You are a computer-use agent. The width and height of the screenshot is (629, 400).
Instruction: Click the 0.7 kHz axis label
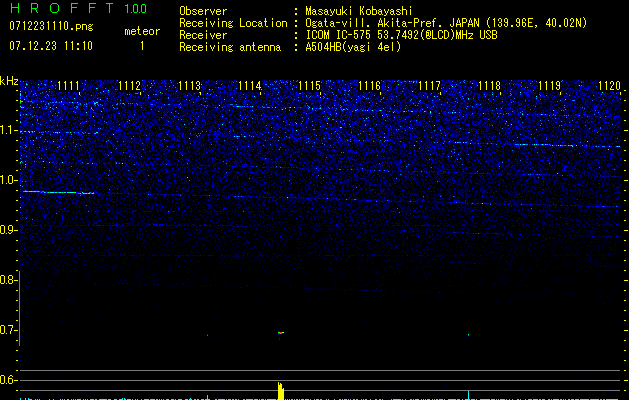click(9, 330)
